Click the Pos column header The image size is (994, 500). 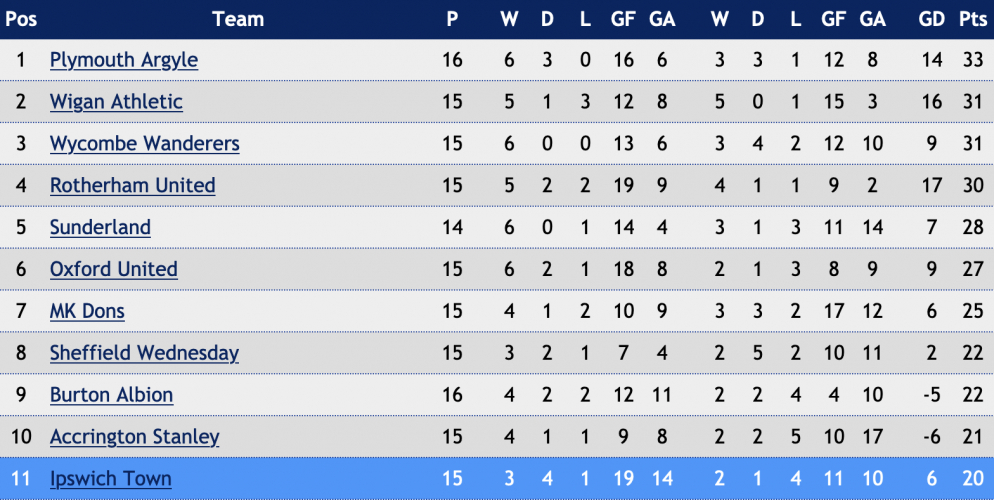[x=21, y=19]
